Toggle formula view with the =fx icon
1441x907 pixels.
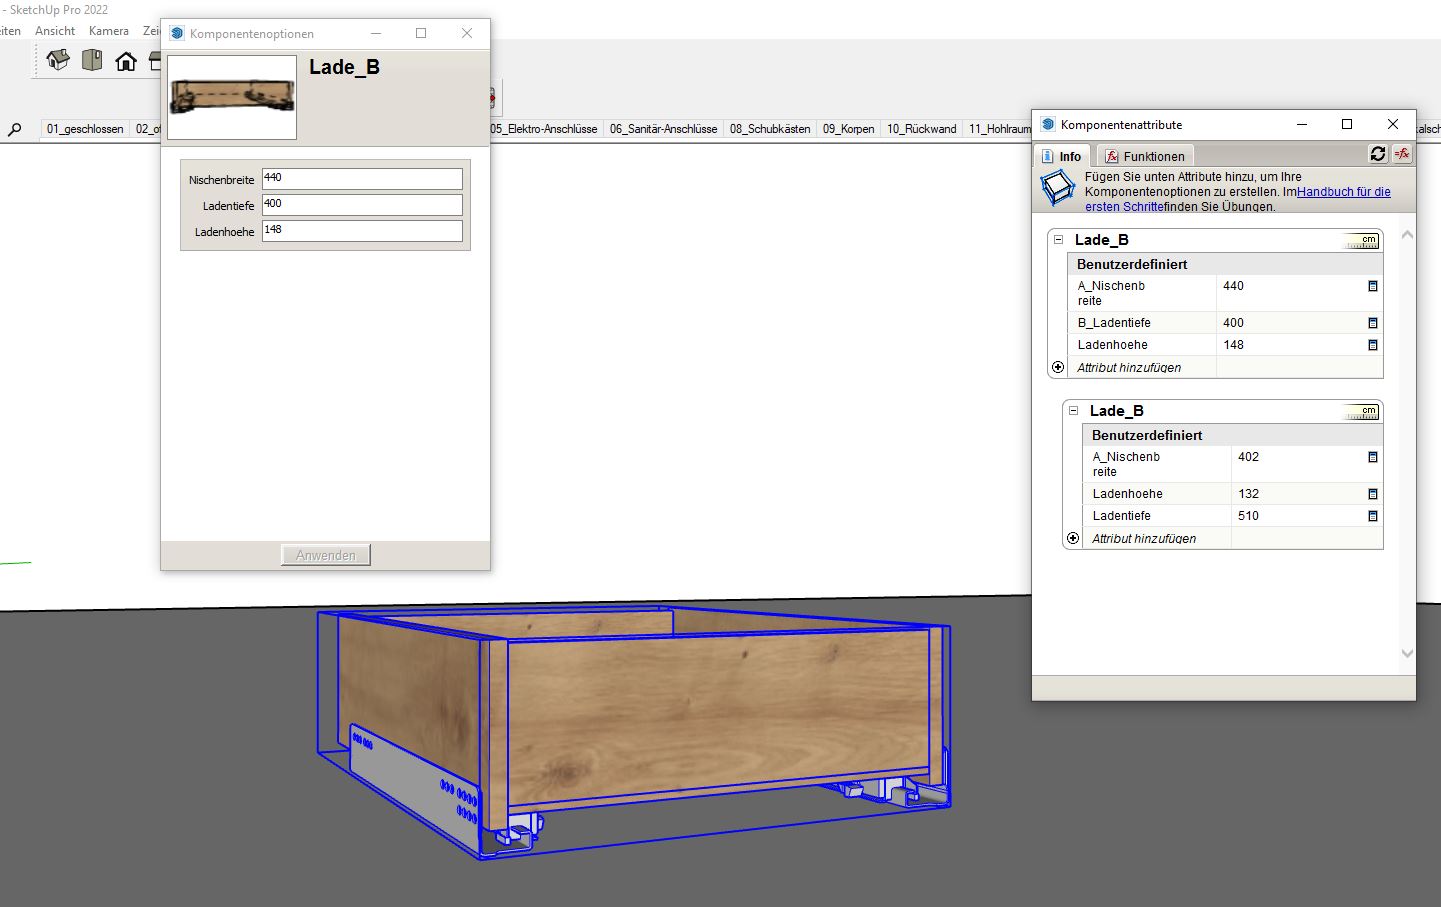click(x=1402, y=154)
